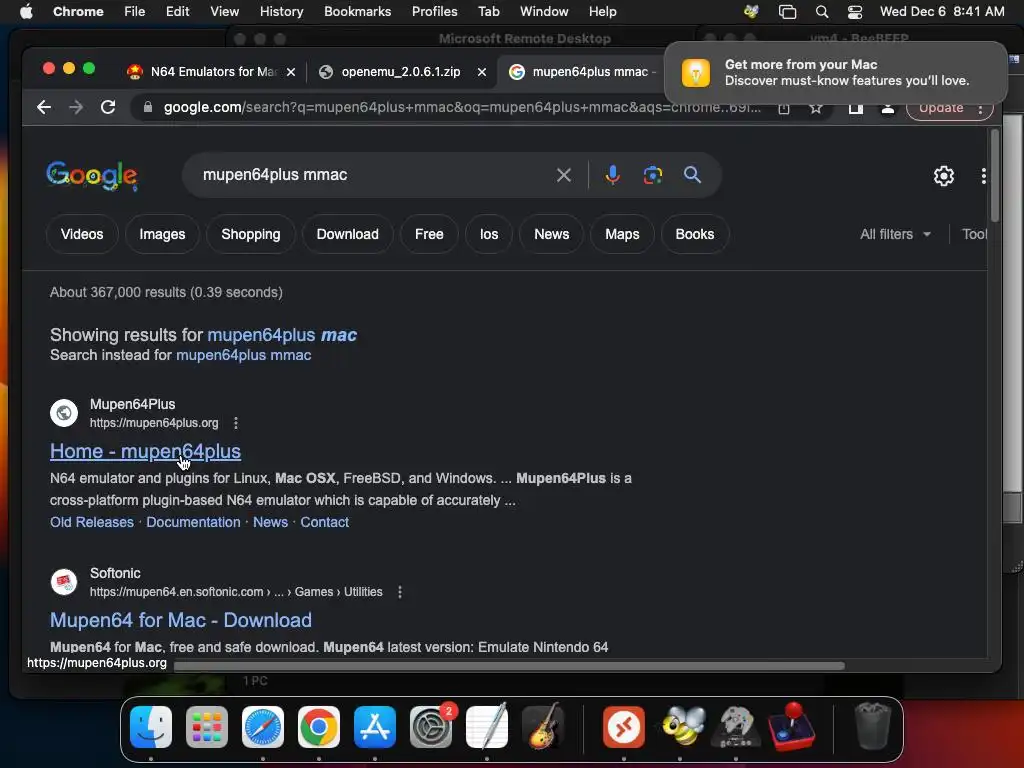Open Spotlight search in the menu bar
The image size is (1024, 768).
pyautogui.click(x=822, y=12)
